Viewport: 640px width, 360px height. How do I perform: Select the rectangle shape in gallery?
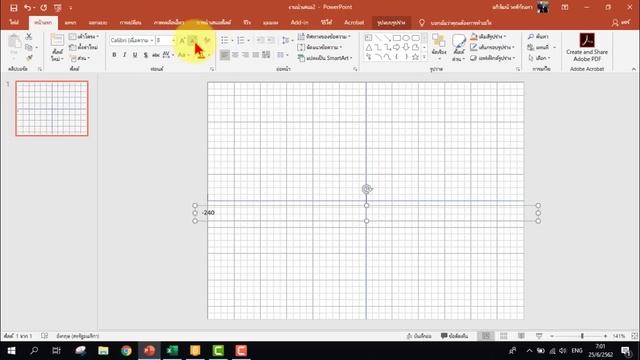tap(396, 38)
